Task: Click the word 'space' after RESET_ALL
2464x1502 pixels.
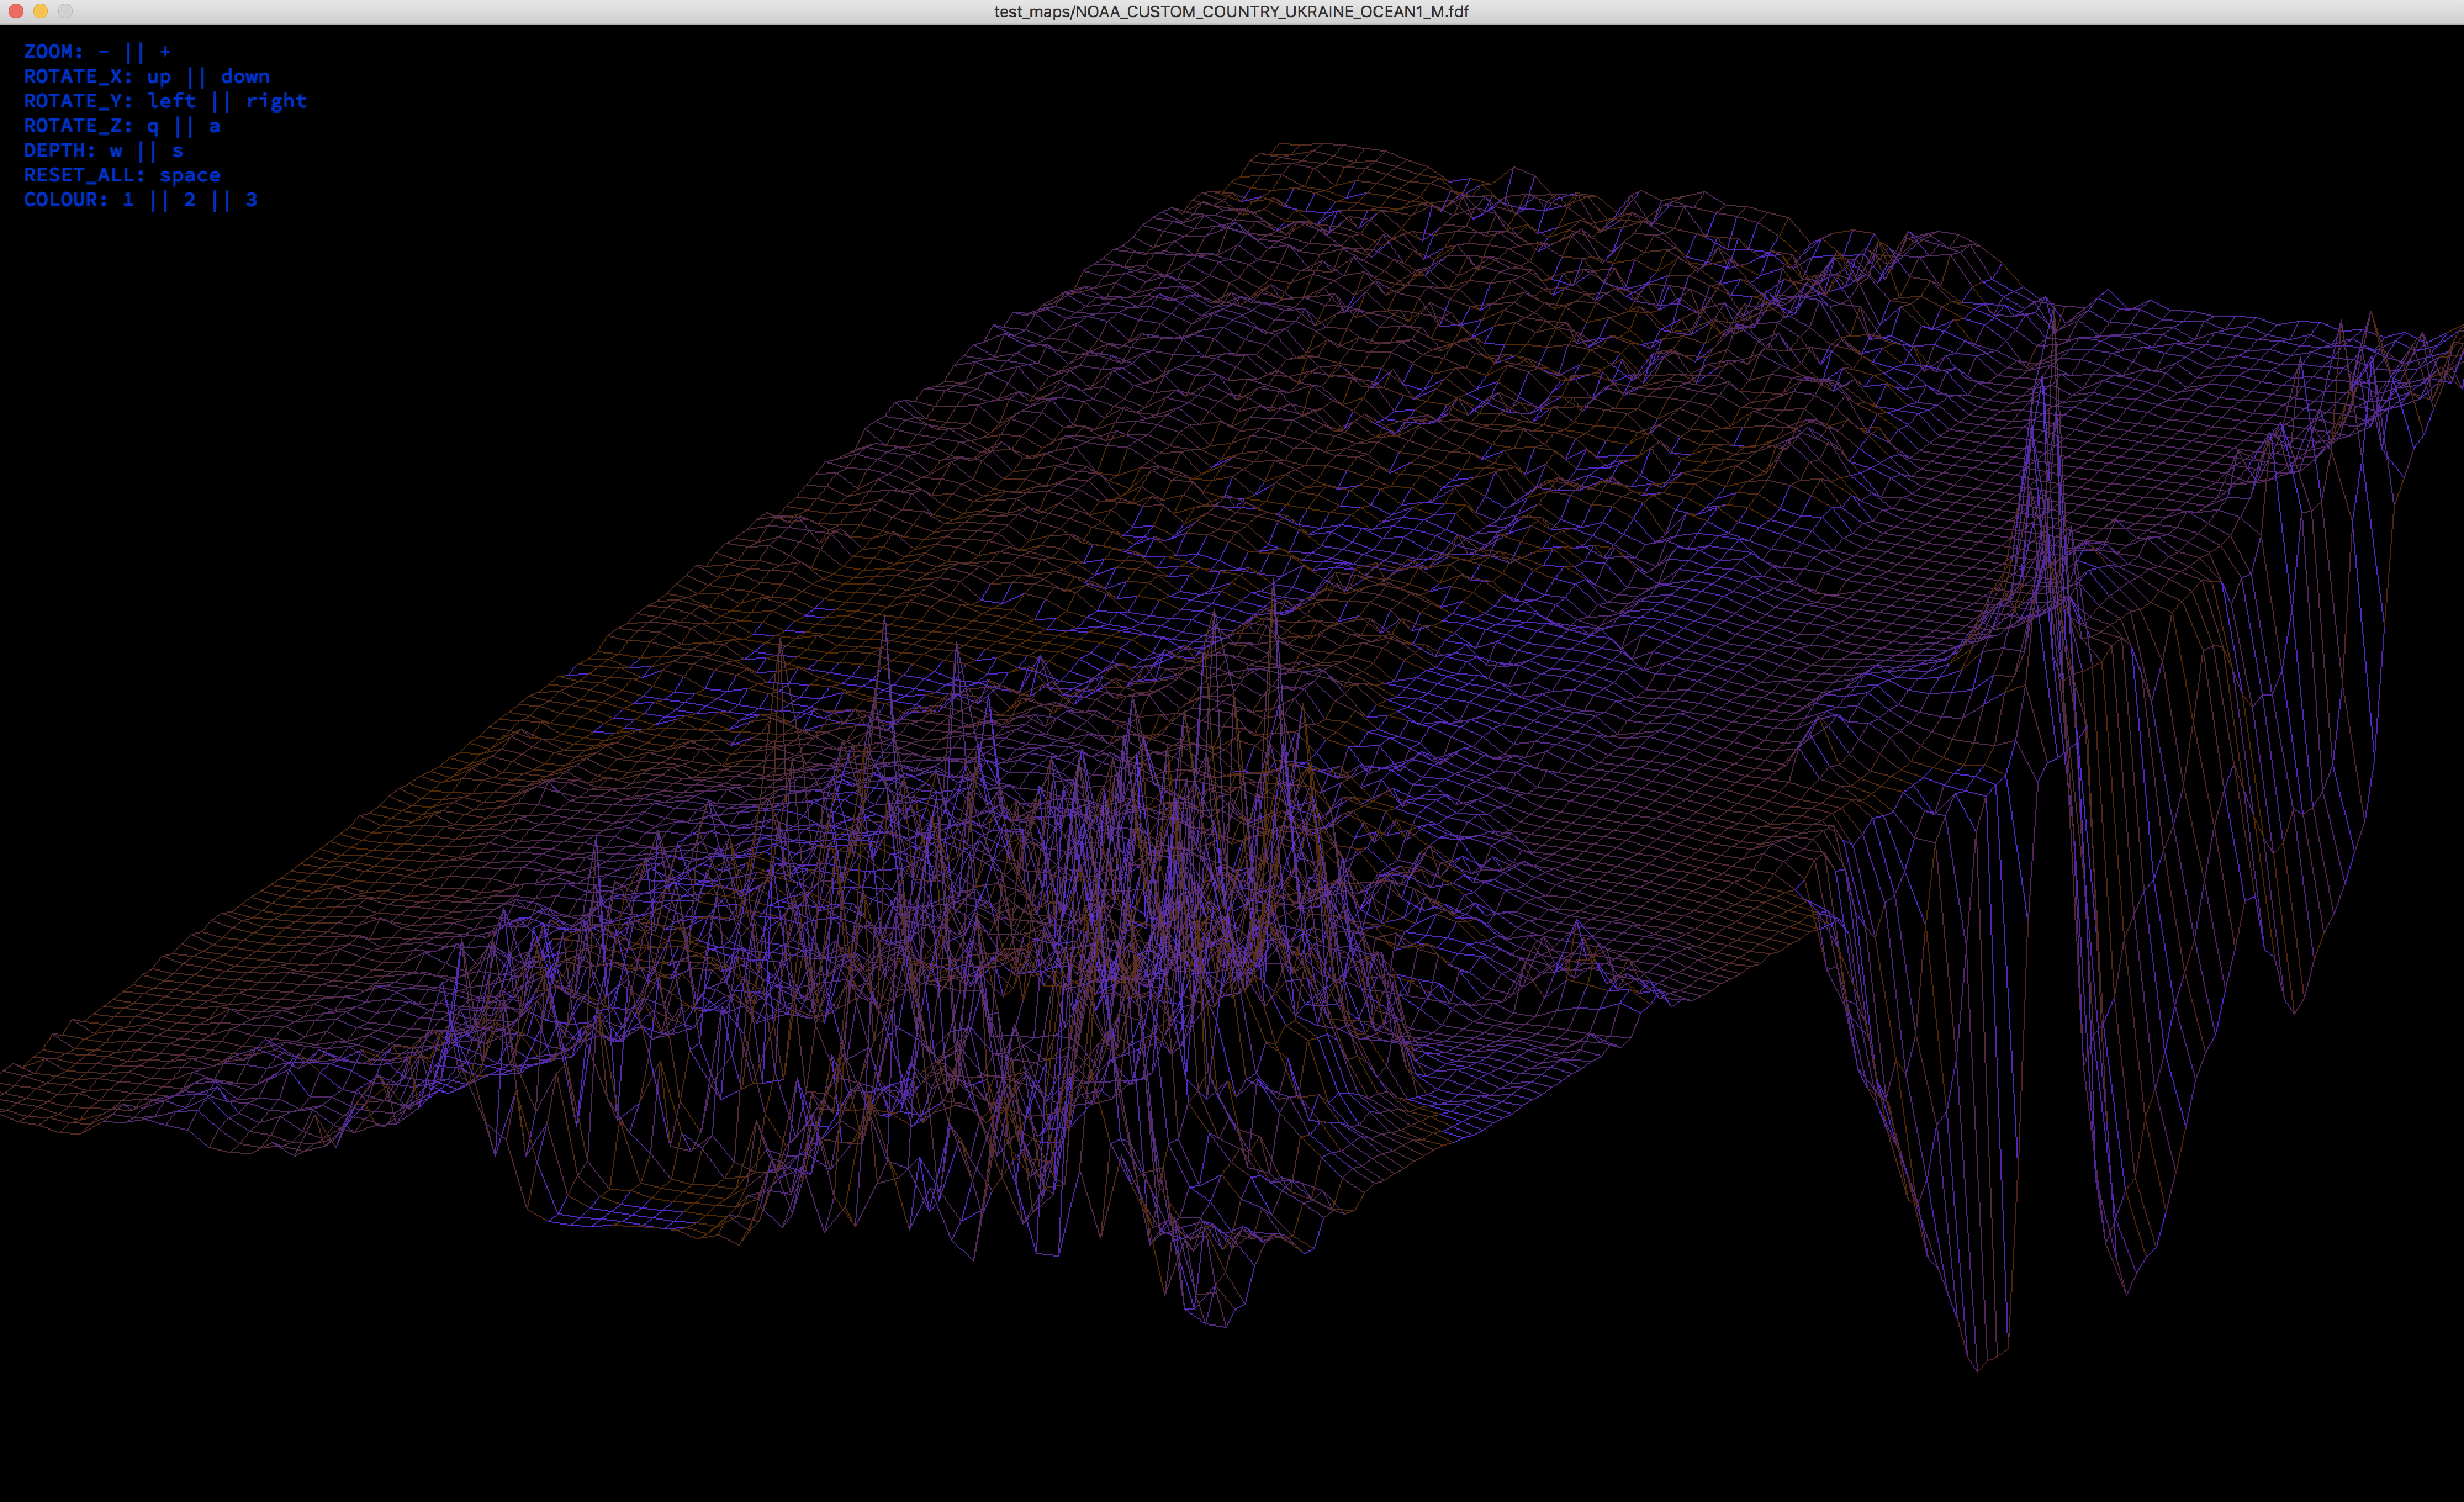Action: 189,176
